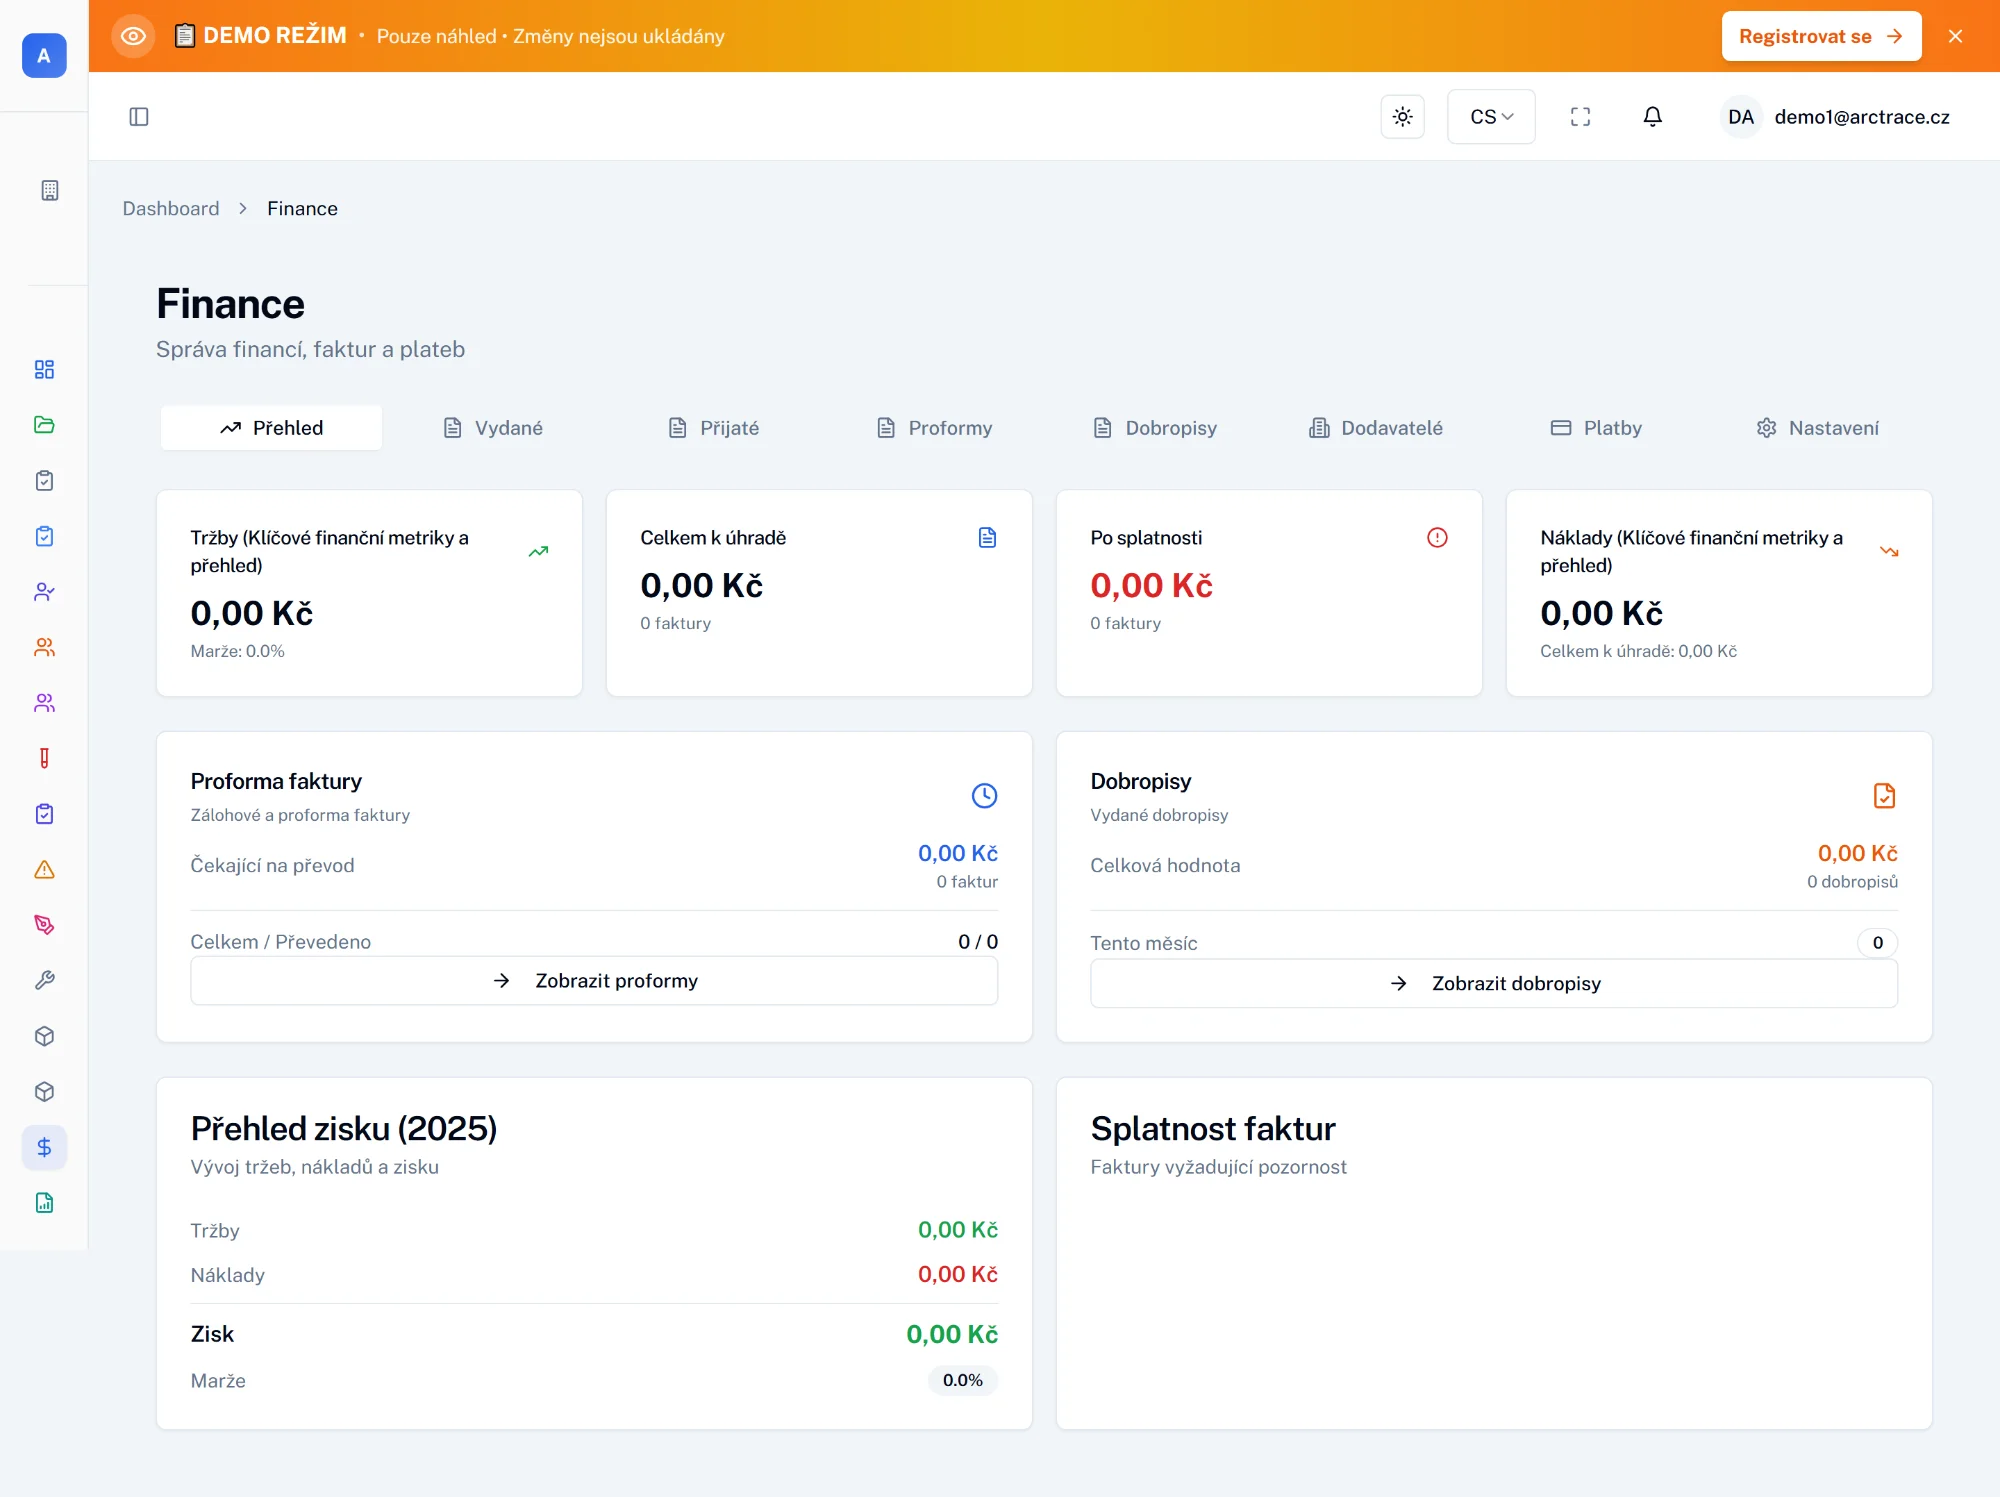Open the CS language dropdown
Screen dimensions: 2000x1497
[x=1490, y=116]
